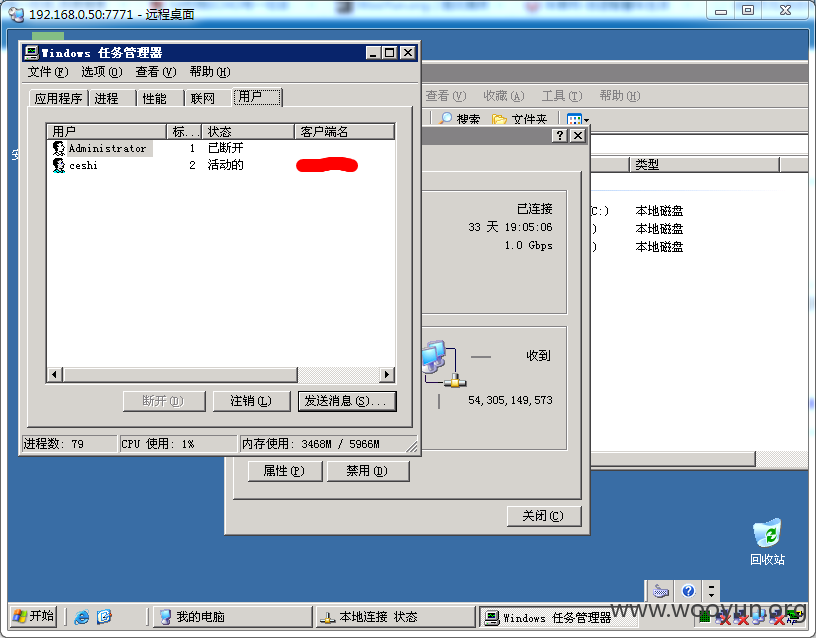Launch Internet Explorer from quick launch
Image resolution: width=816 pixels, height=638 pixels.
tap(82, 617)
